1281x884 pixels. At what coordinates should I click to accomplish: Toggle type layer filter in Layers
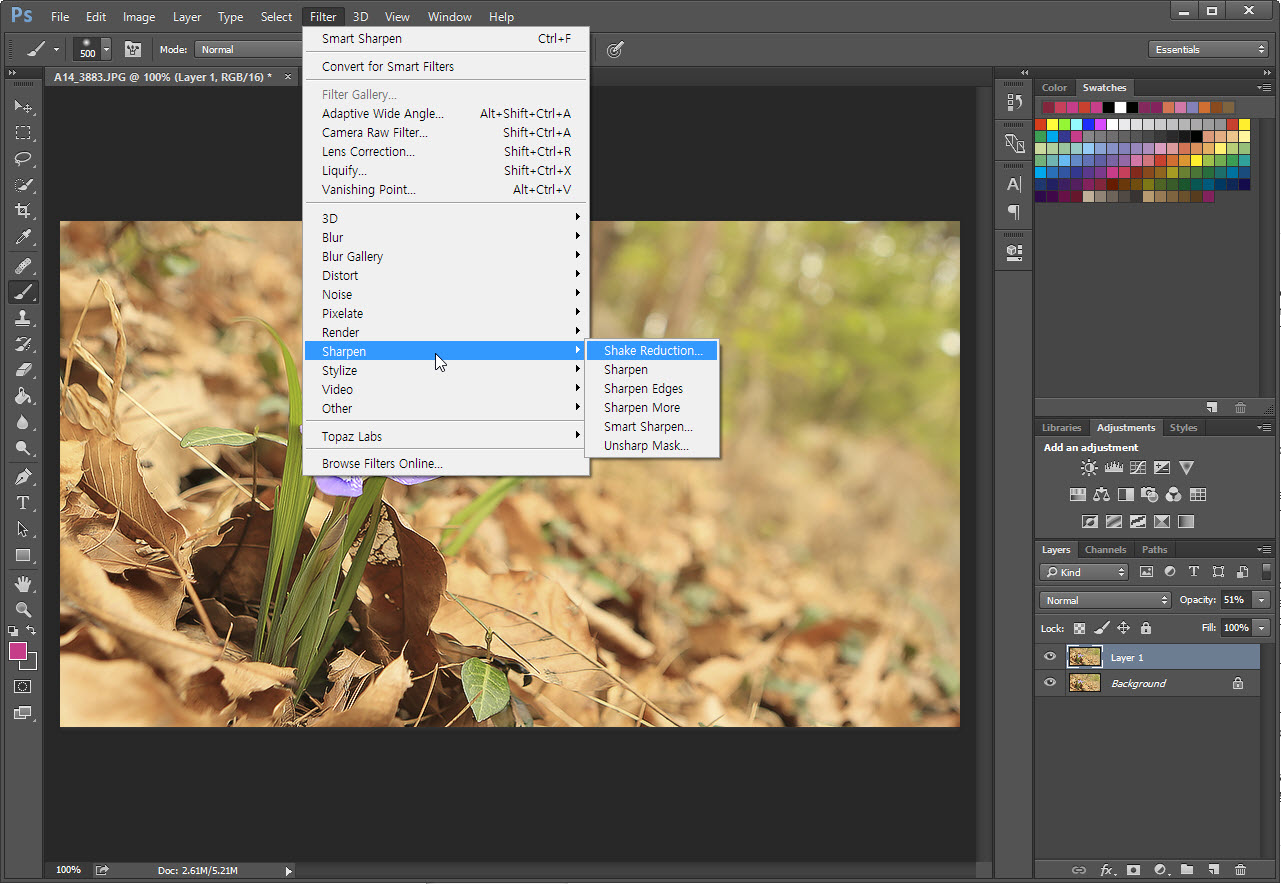click(1193, 572)
